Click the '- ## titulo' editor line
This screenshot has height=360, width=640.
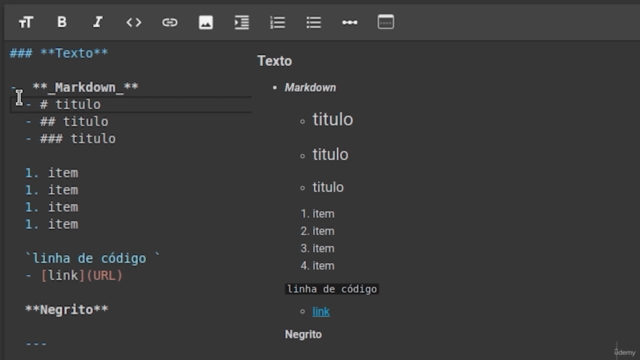[x=67, y=122]
